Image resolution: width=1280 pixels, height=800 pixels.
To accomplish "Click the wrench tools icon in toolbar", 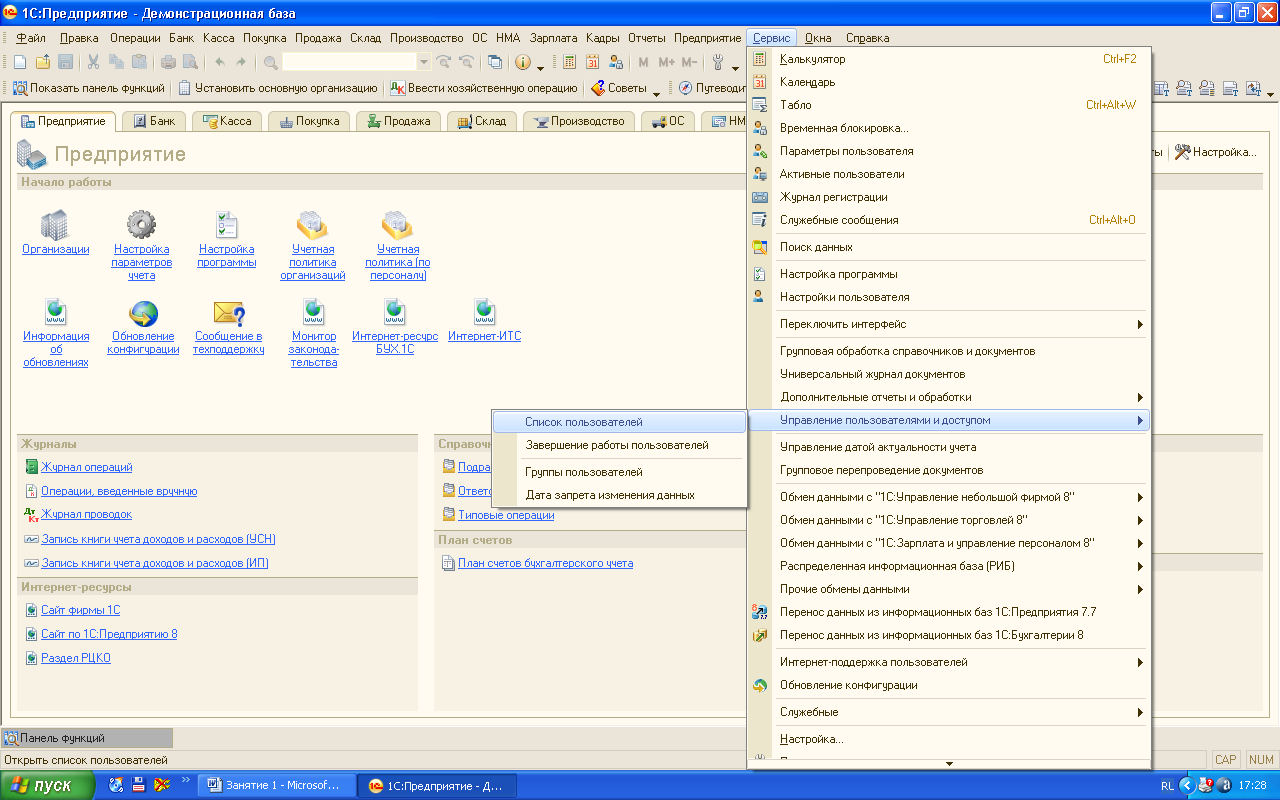I will click(x=718, y=62).
